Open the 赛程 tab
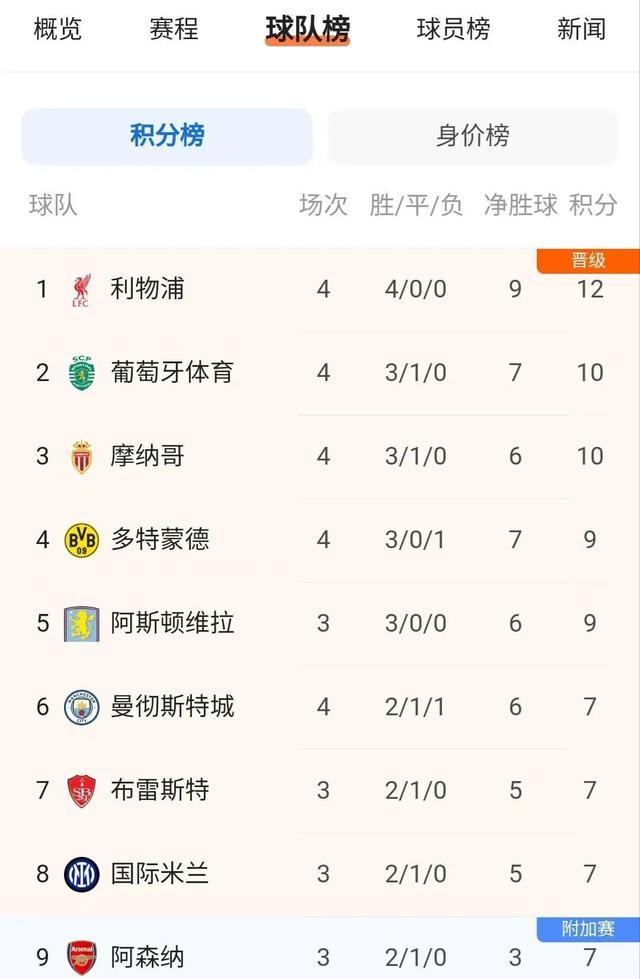 coord(173,30)
